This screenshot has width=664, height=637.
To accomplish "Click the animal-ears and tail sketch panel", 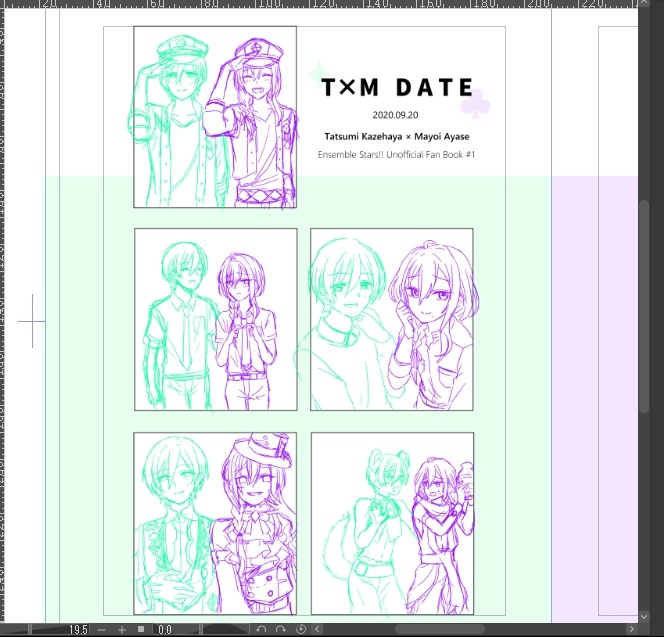I will click(393, 523).
